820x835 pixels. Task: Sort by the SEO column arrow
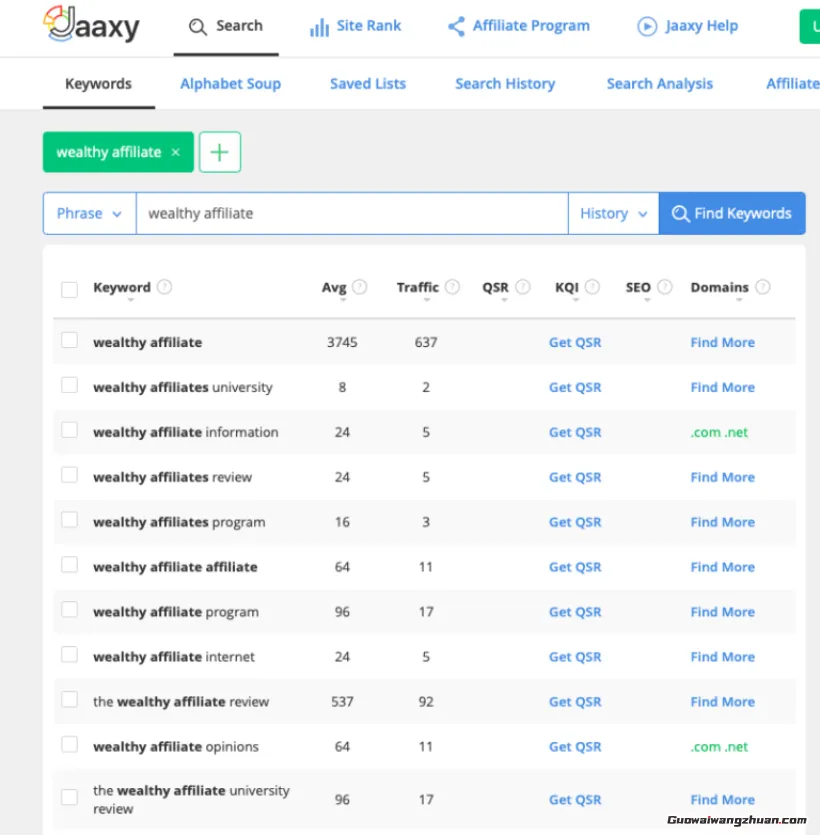point(647,300)
